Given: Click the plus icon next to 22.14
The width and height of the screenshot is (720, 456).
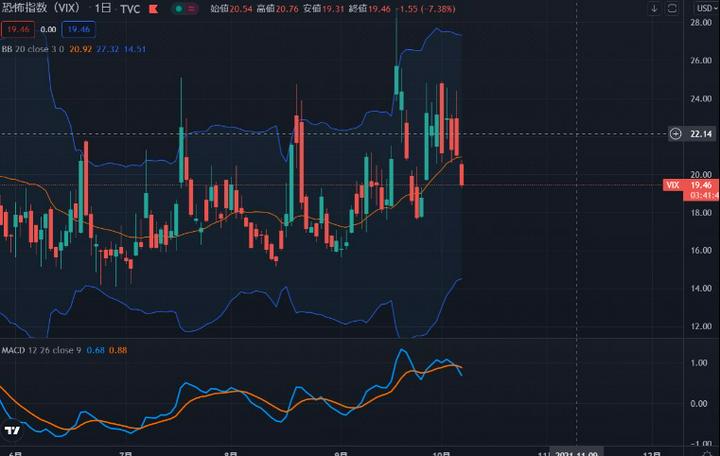Looking at the screenshot, I should (x=676, y=133).
